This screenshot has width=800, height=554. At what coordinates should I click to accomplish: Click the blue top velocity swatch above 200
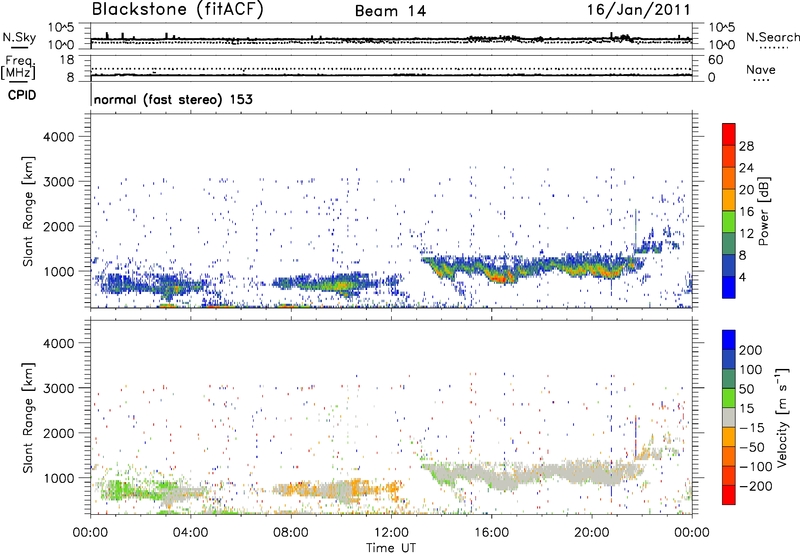[729, 340]
